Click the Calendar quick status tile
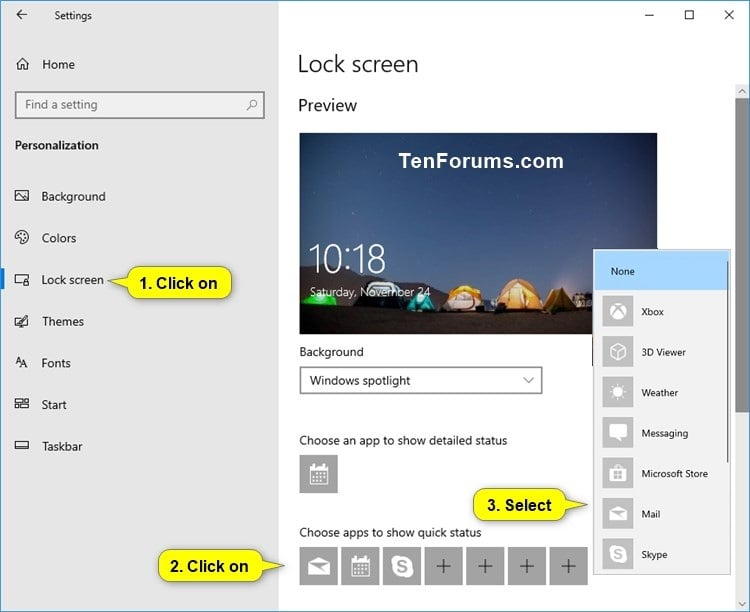Screen dimensions: 750x612 pos(360,566)
